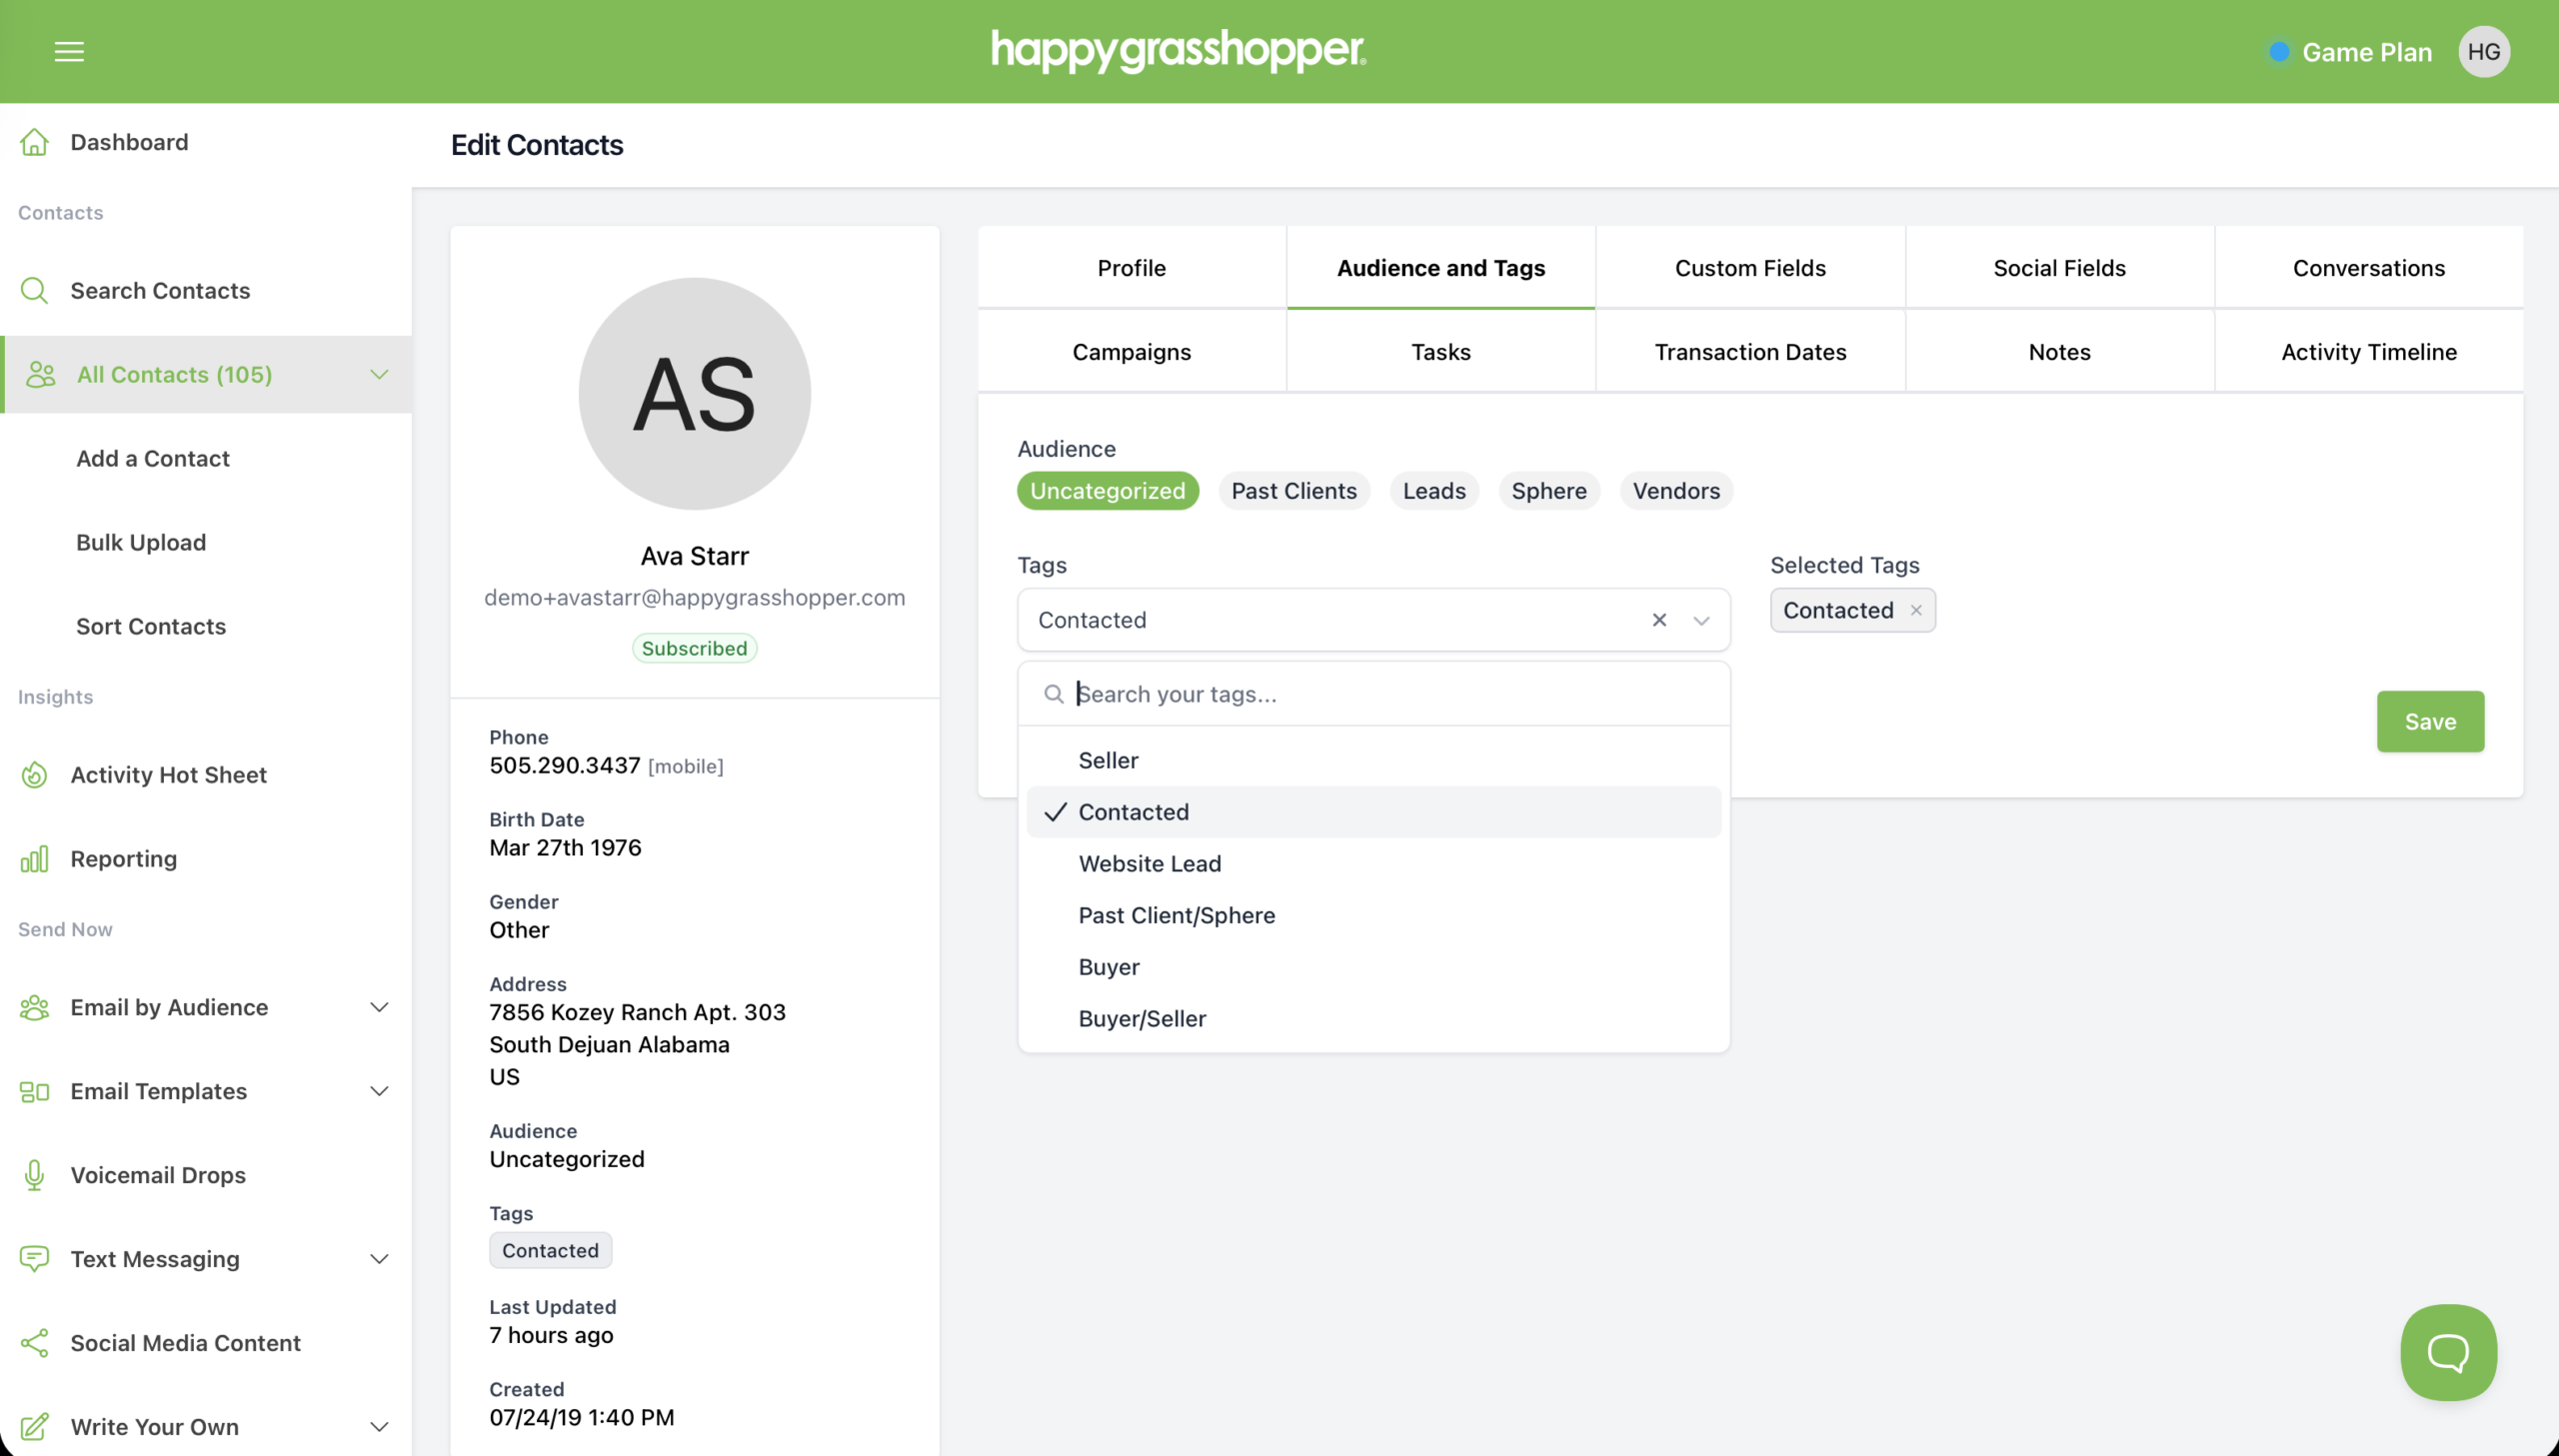Click the HG user avatar
2559x1456 pixels.
[x=2483, y=52]
